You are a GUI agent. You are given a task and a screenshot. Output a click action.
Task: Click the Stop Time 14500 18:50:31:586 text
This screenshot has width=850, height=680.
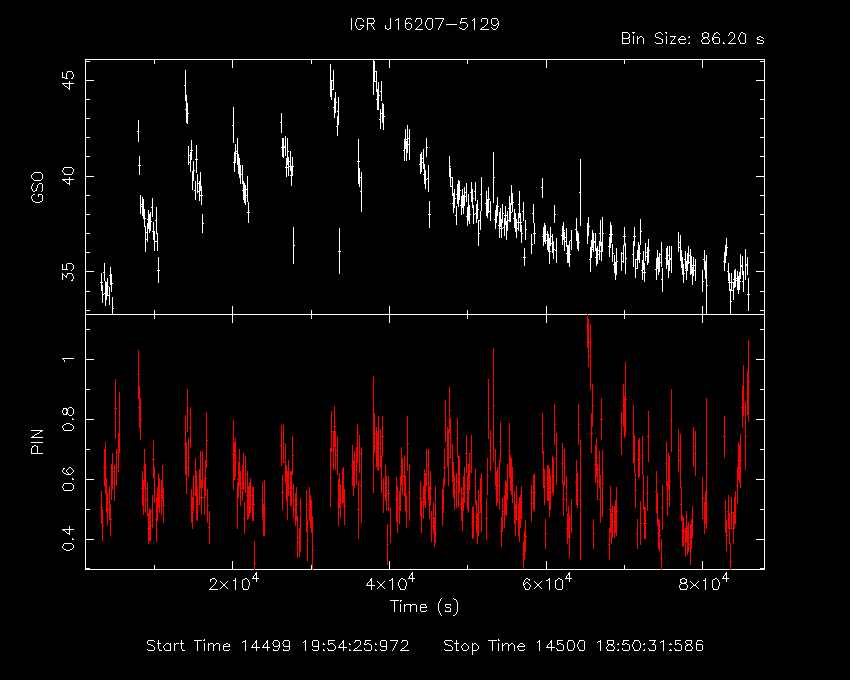pyautogui.click(x=574, y=646)
